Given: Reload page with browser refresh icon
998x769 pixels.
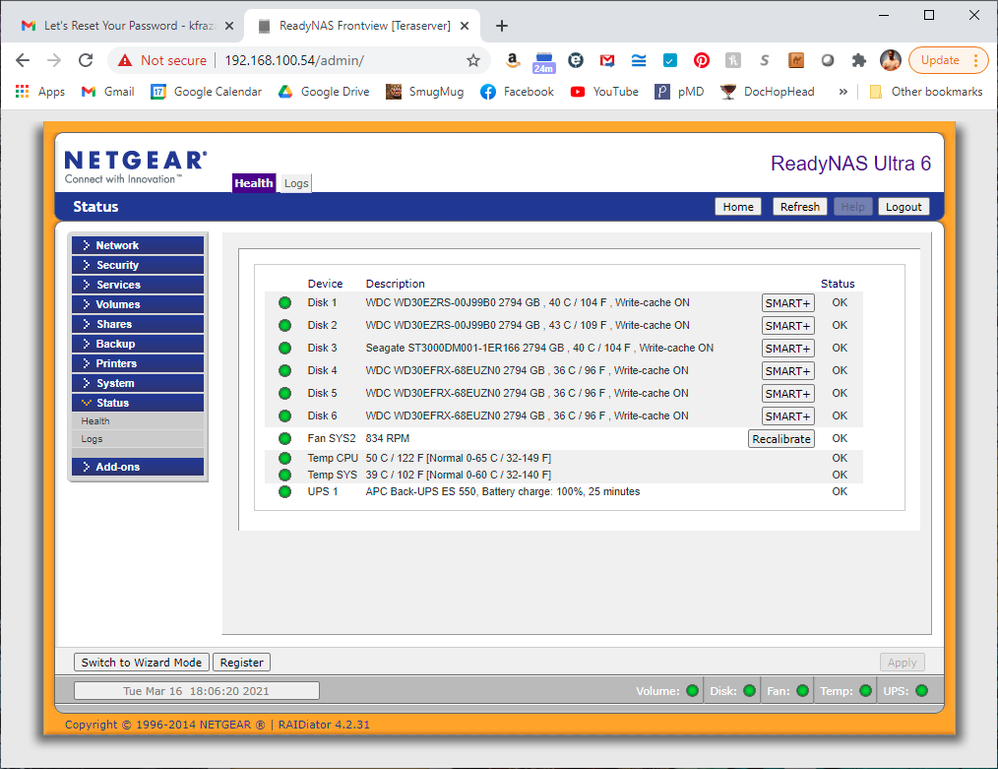Looking at the screenshot, I should 86,60.
